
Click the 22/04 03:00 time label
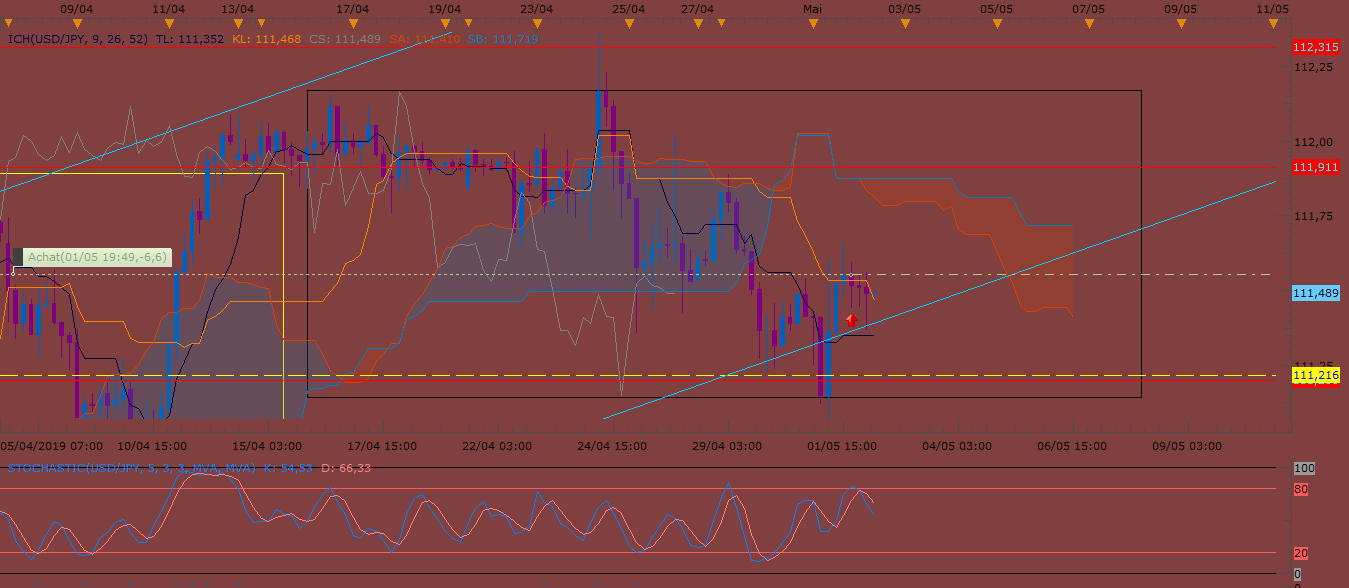tap(497, 446)
